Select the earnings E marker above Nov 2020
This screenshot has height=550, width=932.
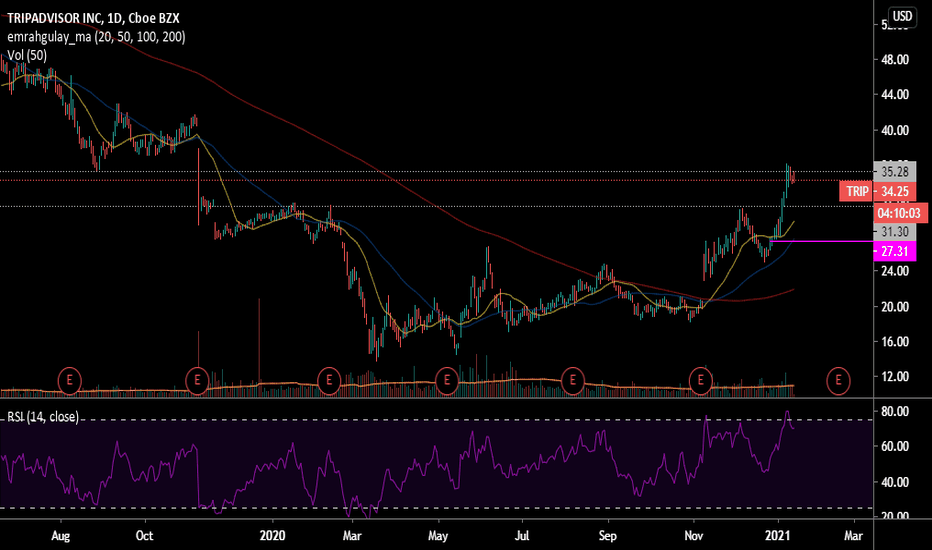point(700,380)
